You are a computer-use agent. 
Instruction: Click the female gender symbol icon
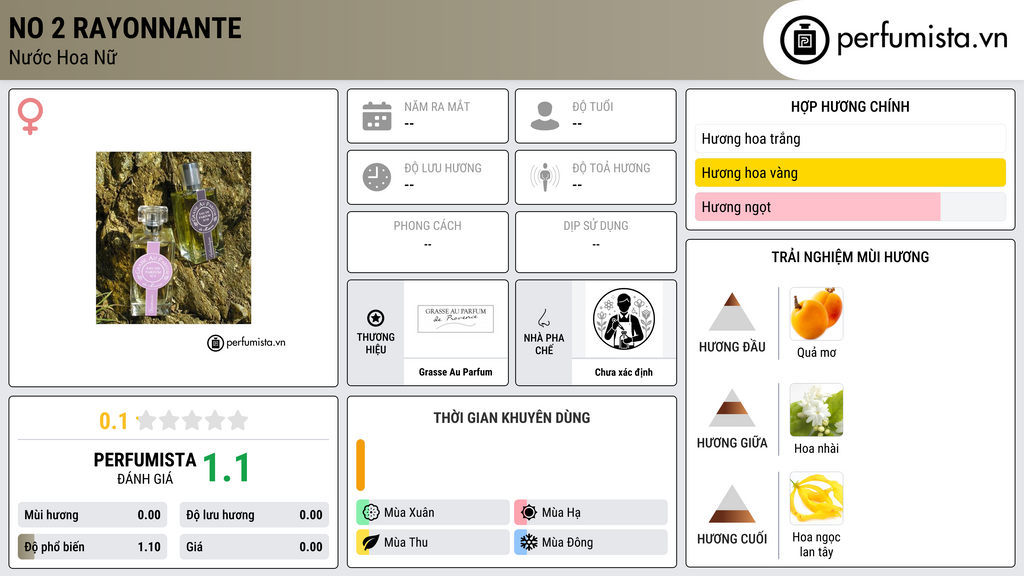click(x=30, y=116)
